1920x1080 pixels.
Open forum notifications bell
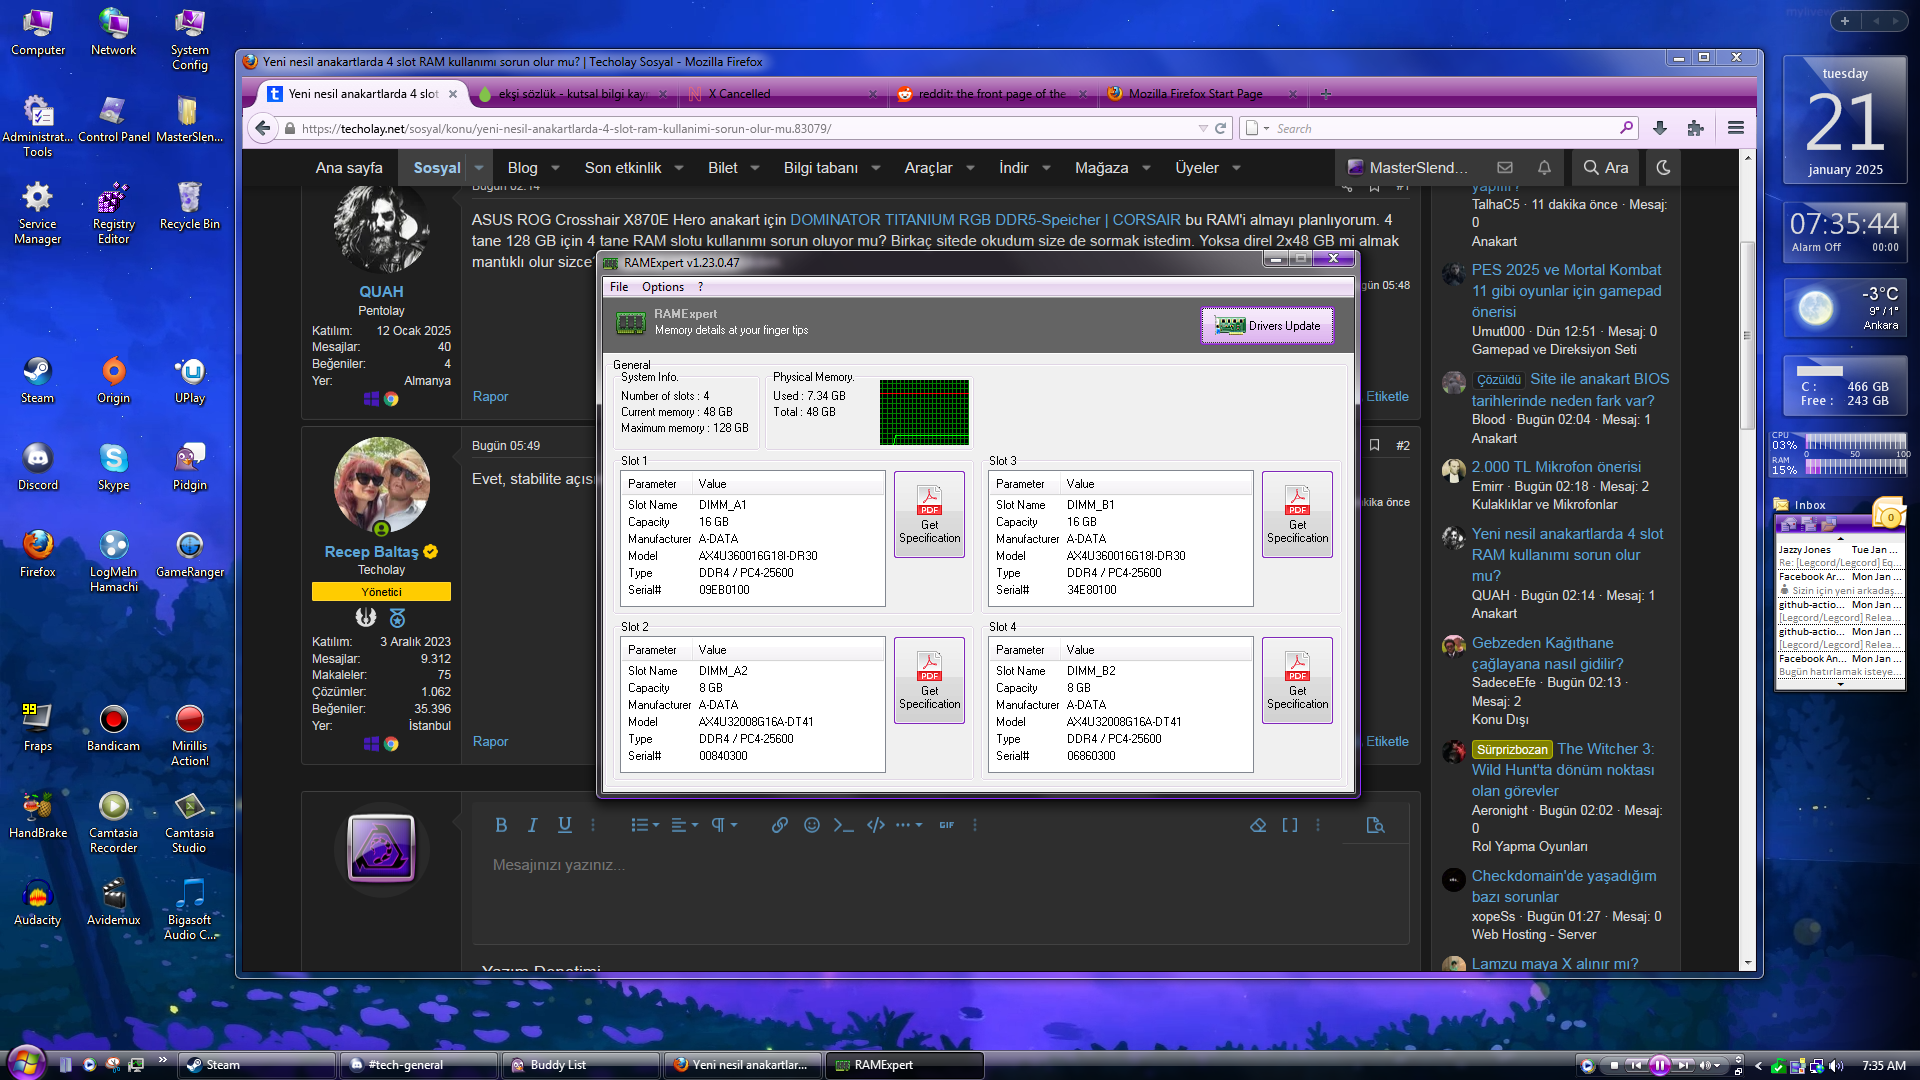click(x=1544, y=168)
